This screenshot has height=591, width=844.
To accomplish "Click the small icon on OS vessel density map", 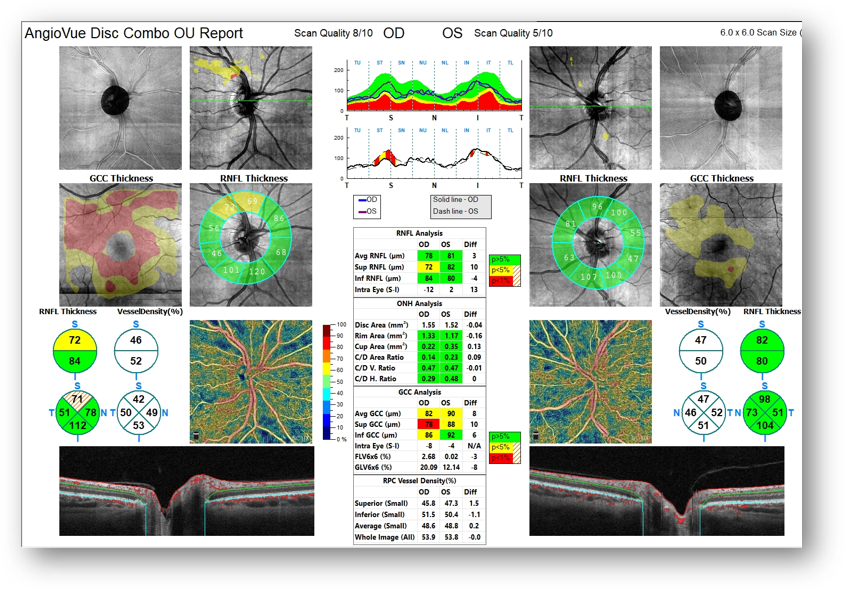I will tap(534, 434).
